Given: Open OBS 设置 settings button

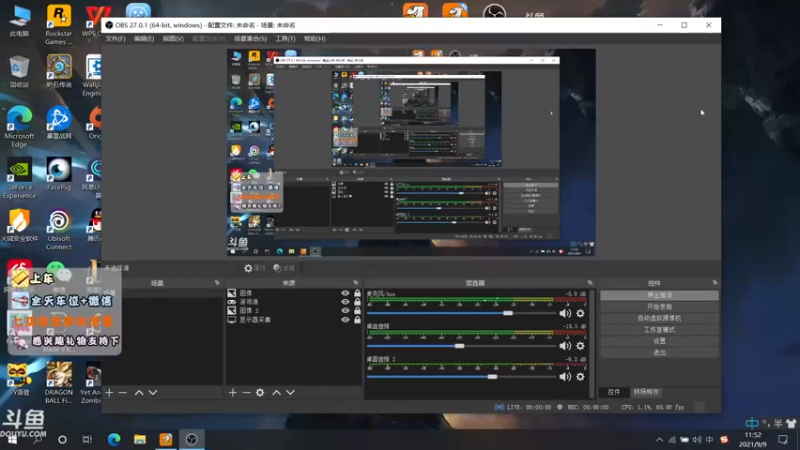Looking at the screenshot, I should click(659, 341).
